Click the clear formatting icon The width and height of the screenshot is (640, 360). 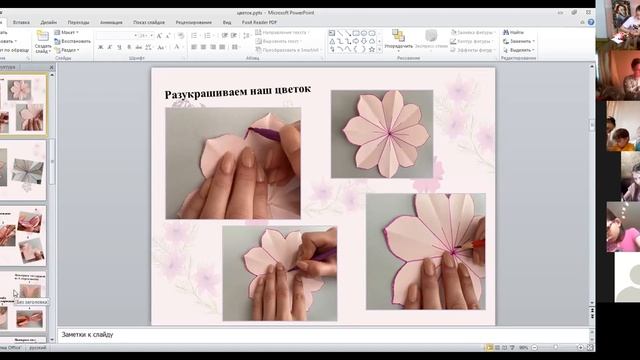click(181, 36)
